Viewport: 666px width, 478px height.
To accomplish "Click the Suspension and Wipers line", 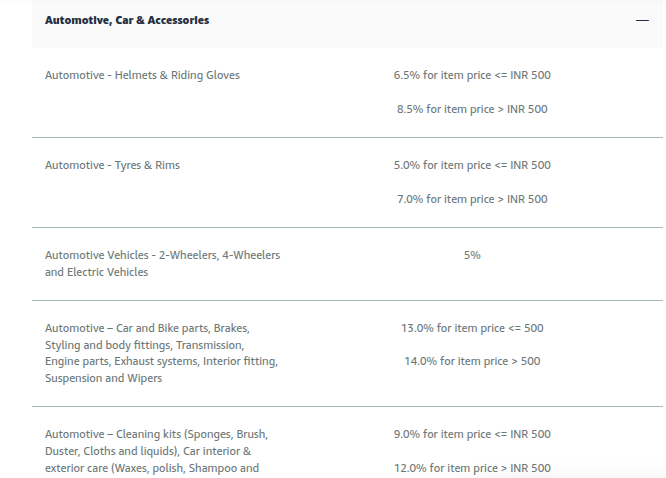I will [104, 378].
